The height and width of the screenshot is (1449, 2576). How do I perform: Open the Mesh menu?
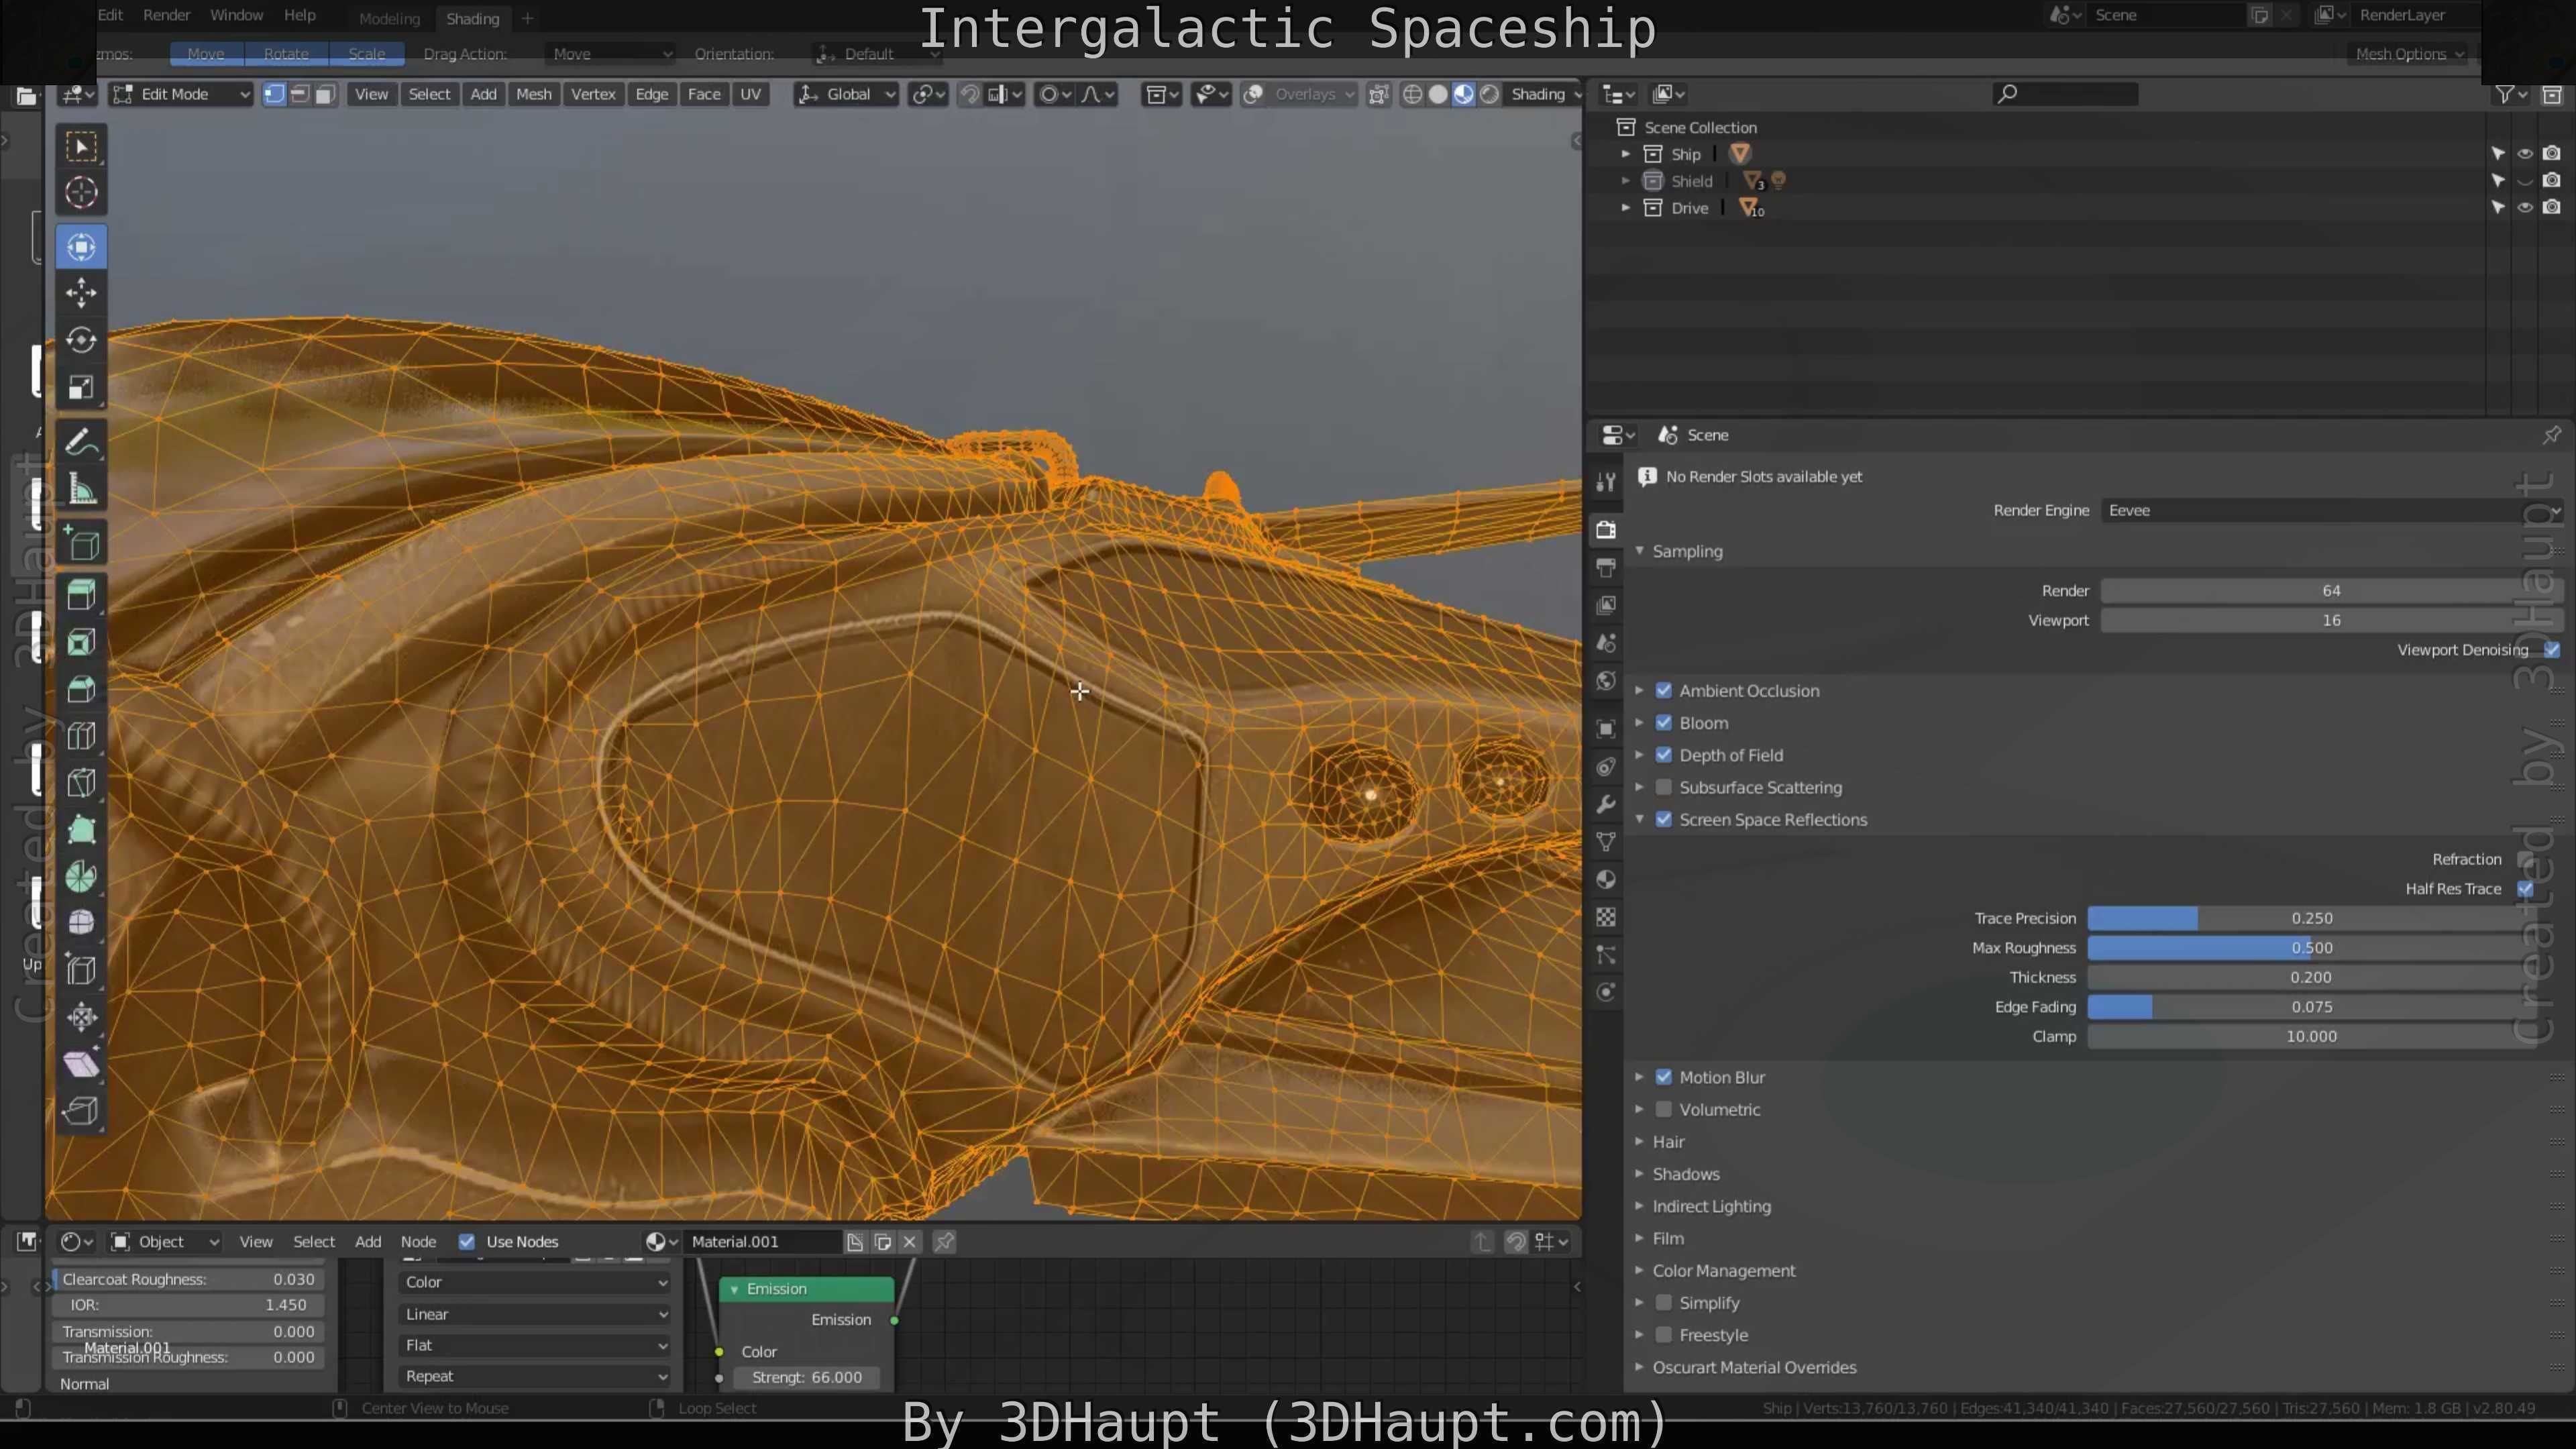[x=533, y=94]
